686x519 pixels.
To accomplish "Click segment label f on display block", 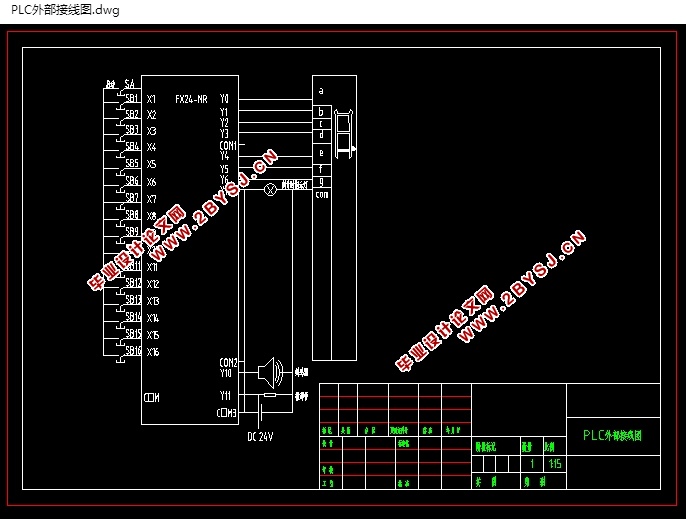I will coord(321,169).
